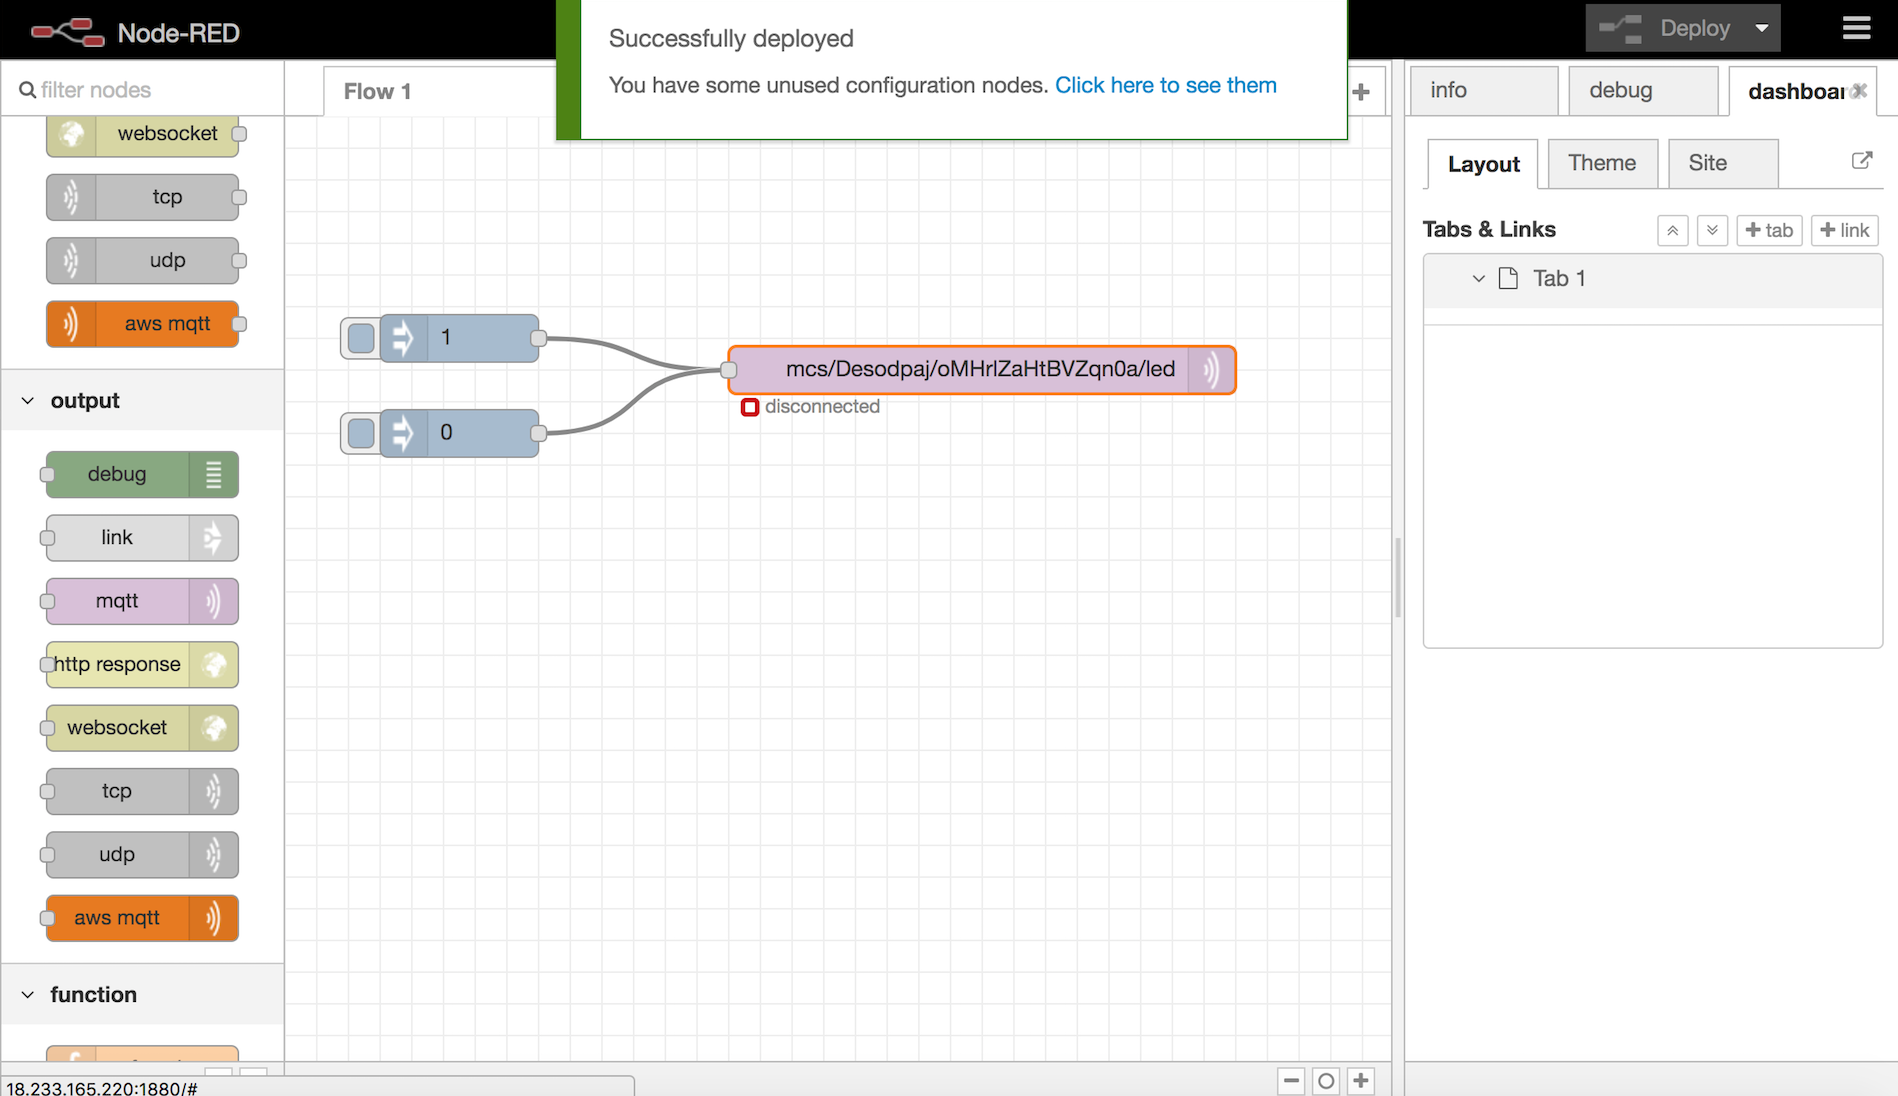Zoom out the canvas with minus button
The height and width of the screenshot is (1096, 1898).
[x=1291, y=1081]
